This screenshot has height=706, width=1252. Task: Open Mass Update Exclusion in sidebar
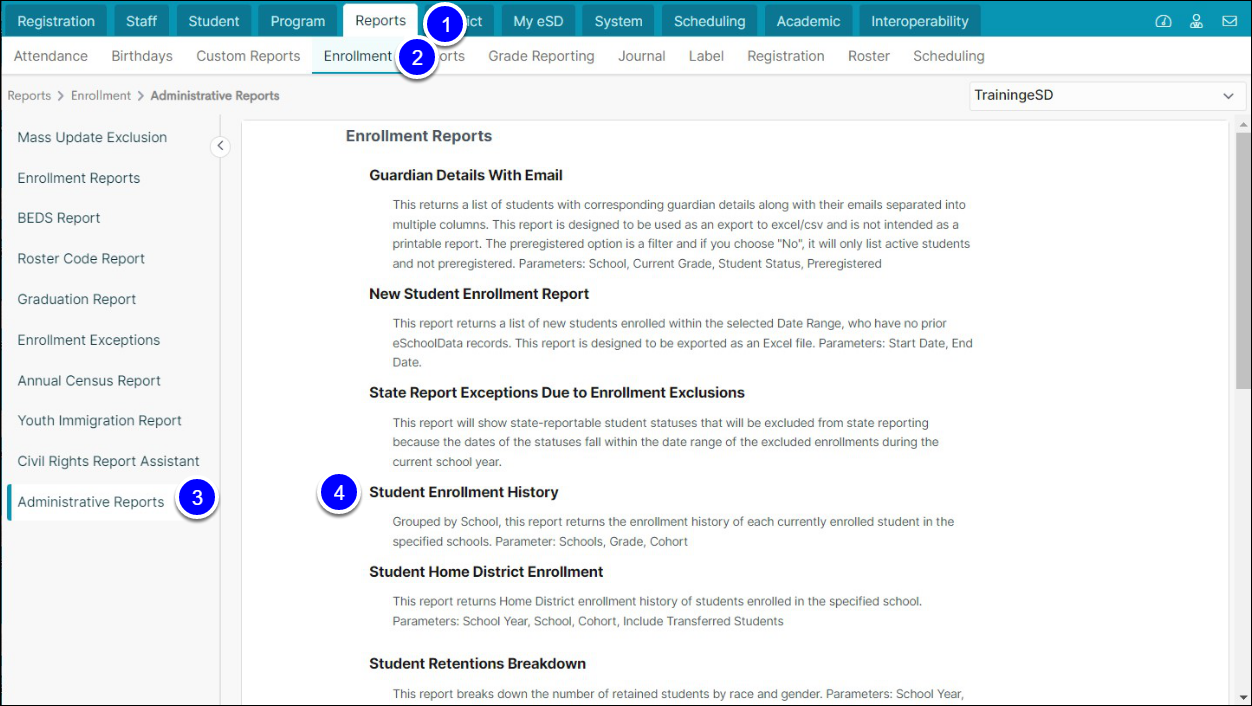pyautogui.click(x=92, y=137)
